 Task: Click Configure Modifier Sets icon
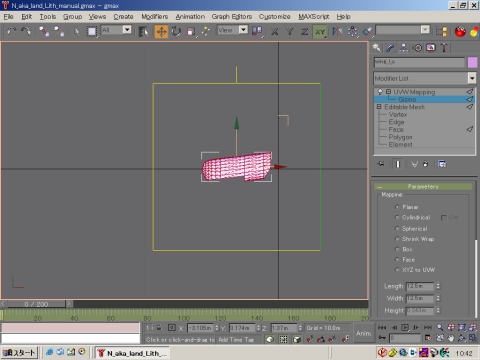click(442, 164)
